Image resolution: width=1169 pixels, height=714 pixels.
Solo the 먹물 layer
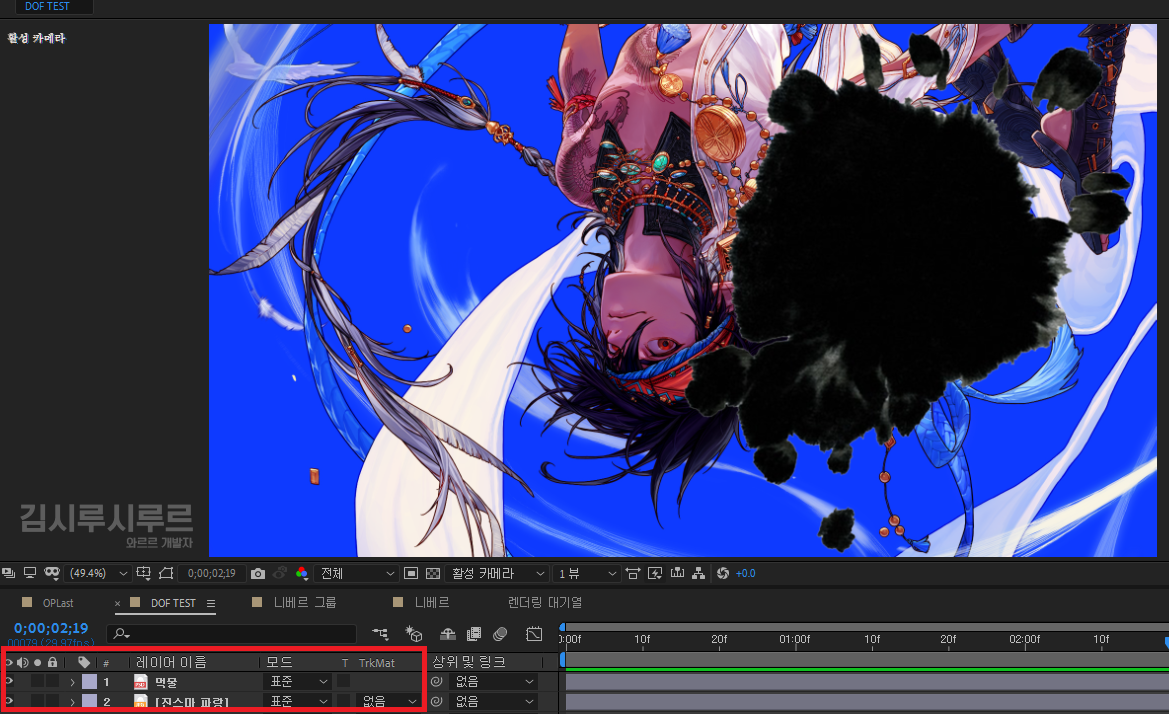click(37, 681)
